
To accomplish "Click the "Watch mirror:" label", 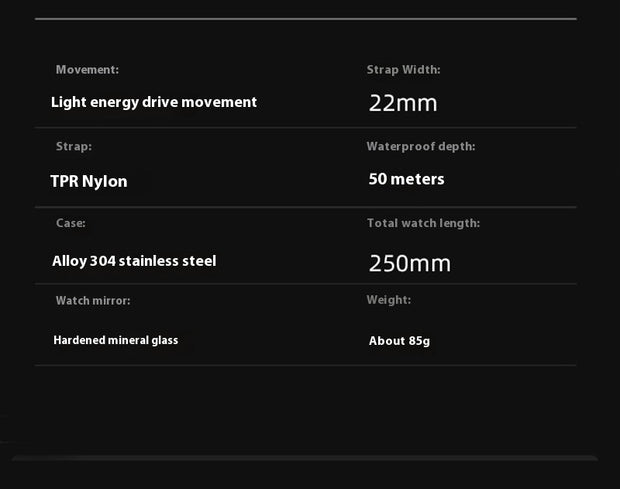I will 92,300.
